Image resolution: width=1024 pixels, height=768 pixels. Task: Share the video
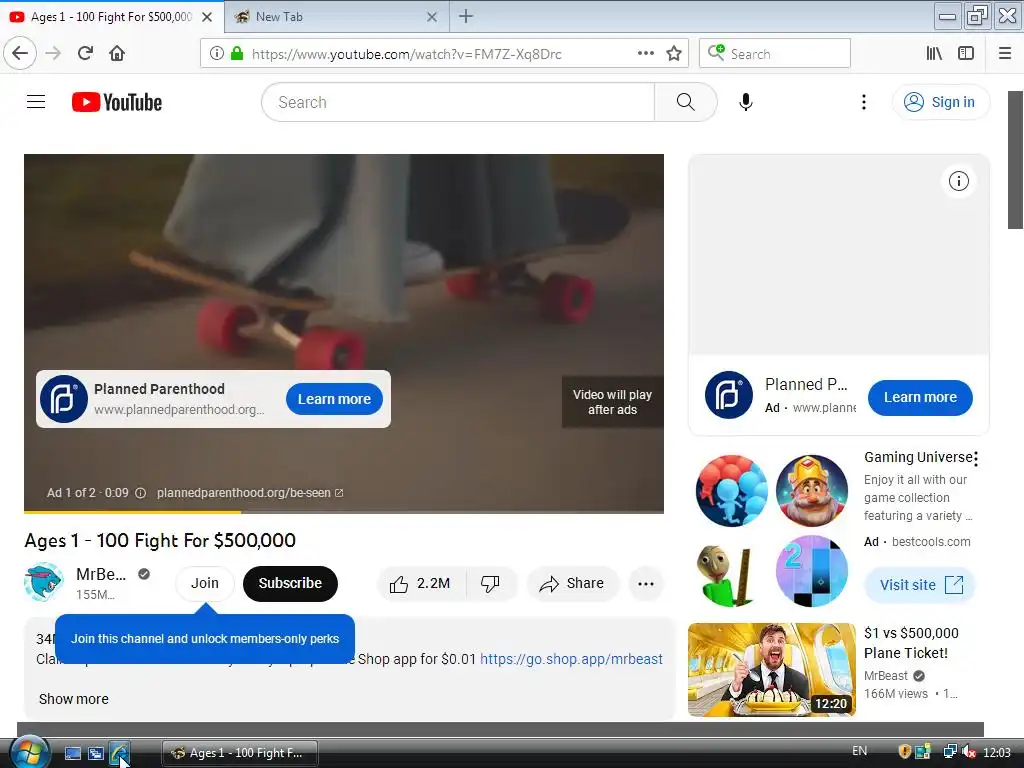pos(572,583)
